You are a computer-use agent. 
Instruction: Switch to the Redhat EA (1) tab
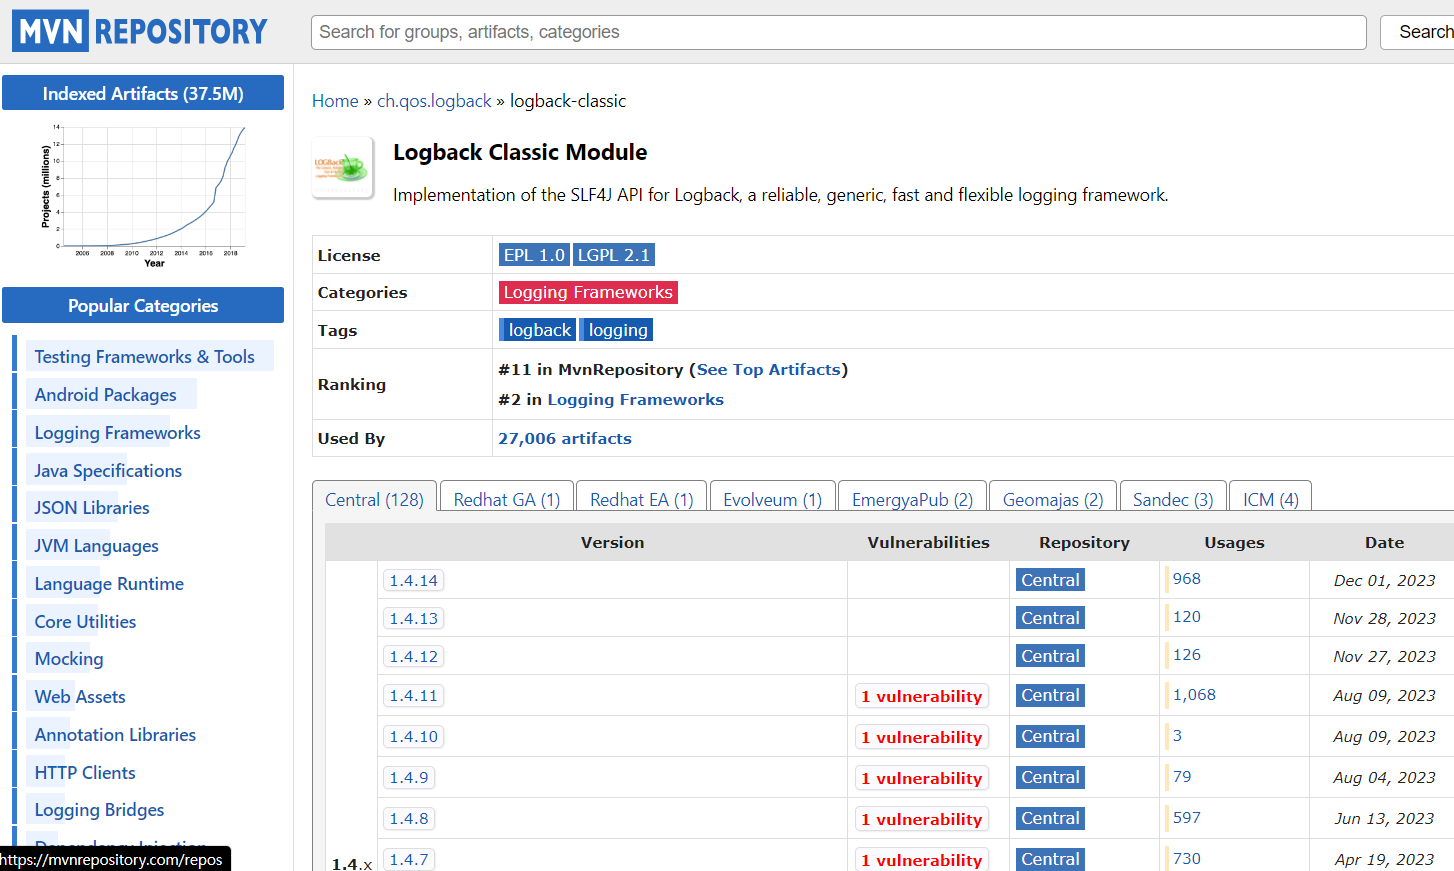coord(642,499)
